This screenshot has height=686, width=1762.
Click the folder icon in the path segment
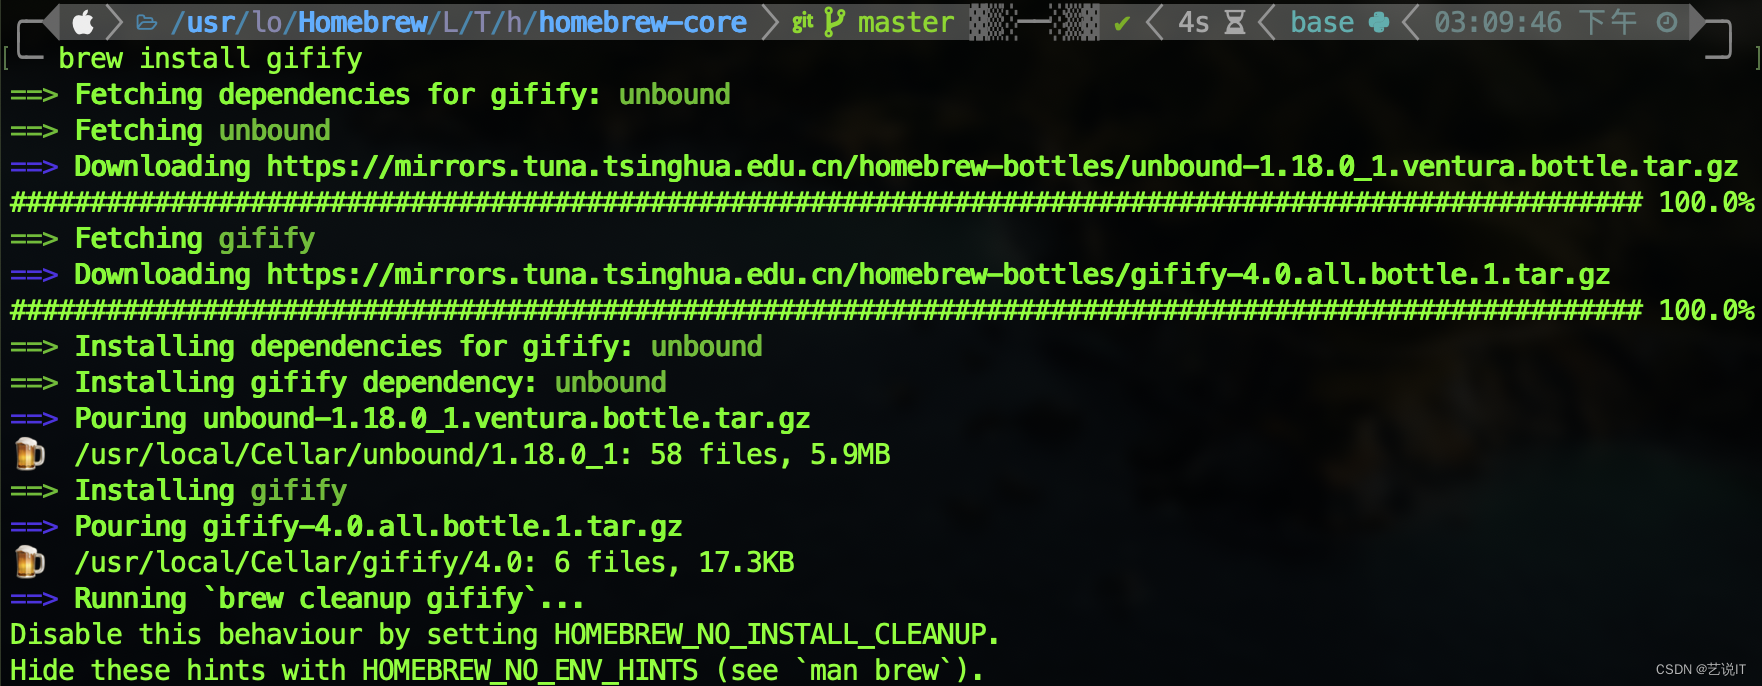[x=147, y=23]
